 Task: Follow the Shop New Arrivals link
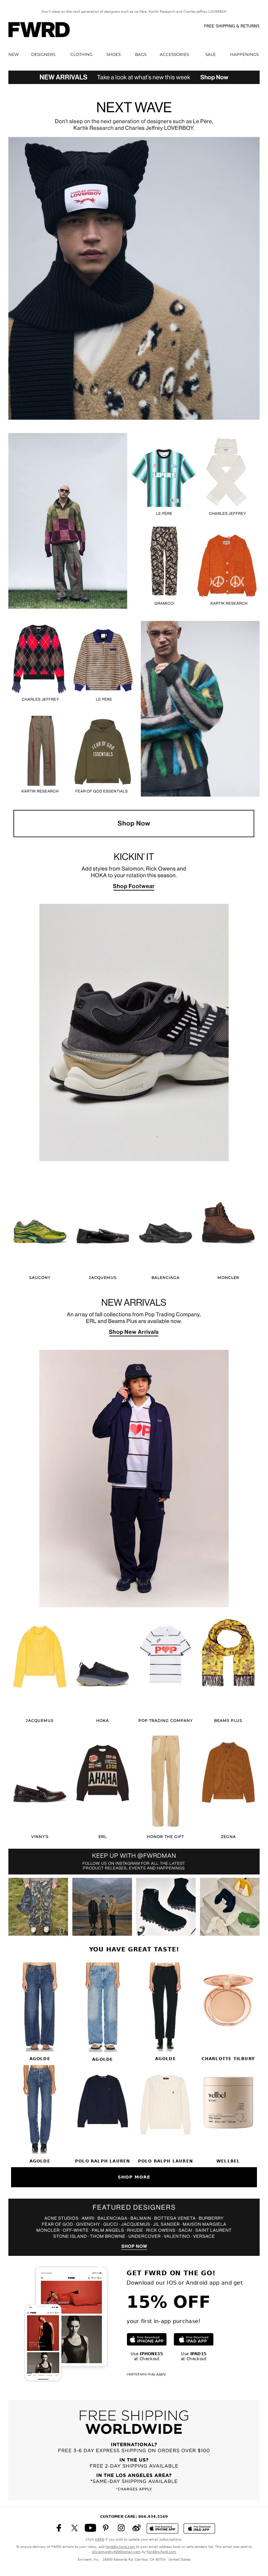click(x=134, y=1332)
